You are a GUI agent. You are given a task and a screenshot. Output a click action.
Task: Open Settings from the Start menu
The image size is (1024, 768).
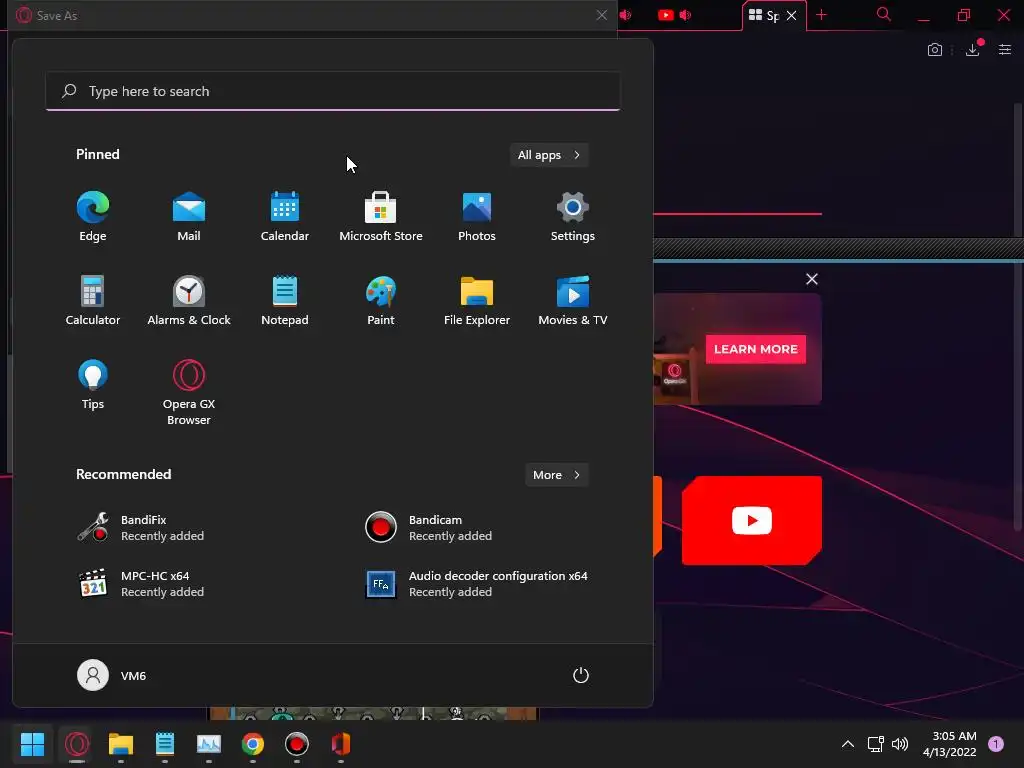pos(573,217)
